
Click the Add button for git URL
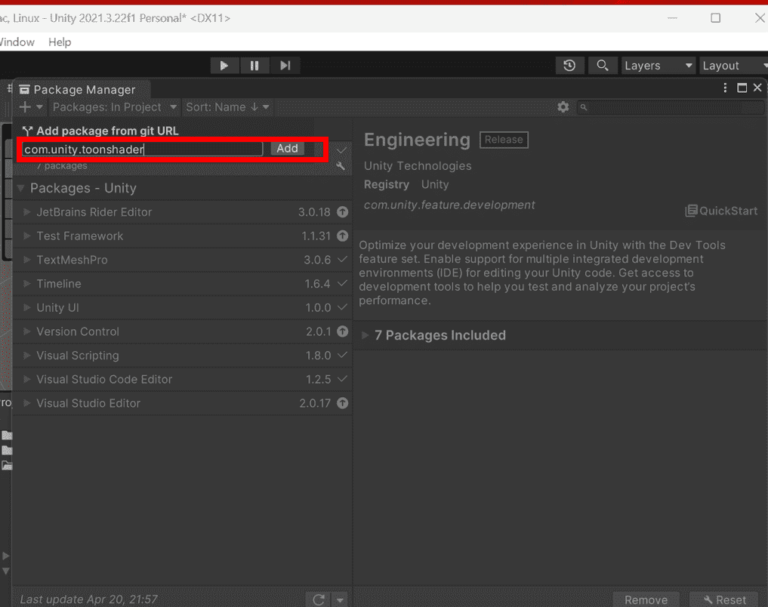(287, 148)
